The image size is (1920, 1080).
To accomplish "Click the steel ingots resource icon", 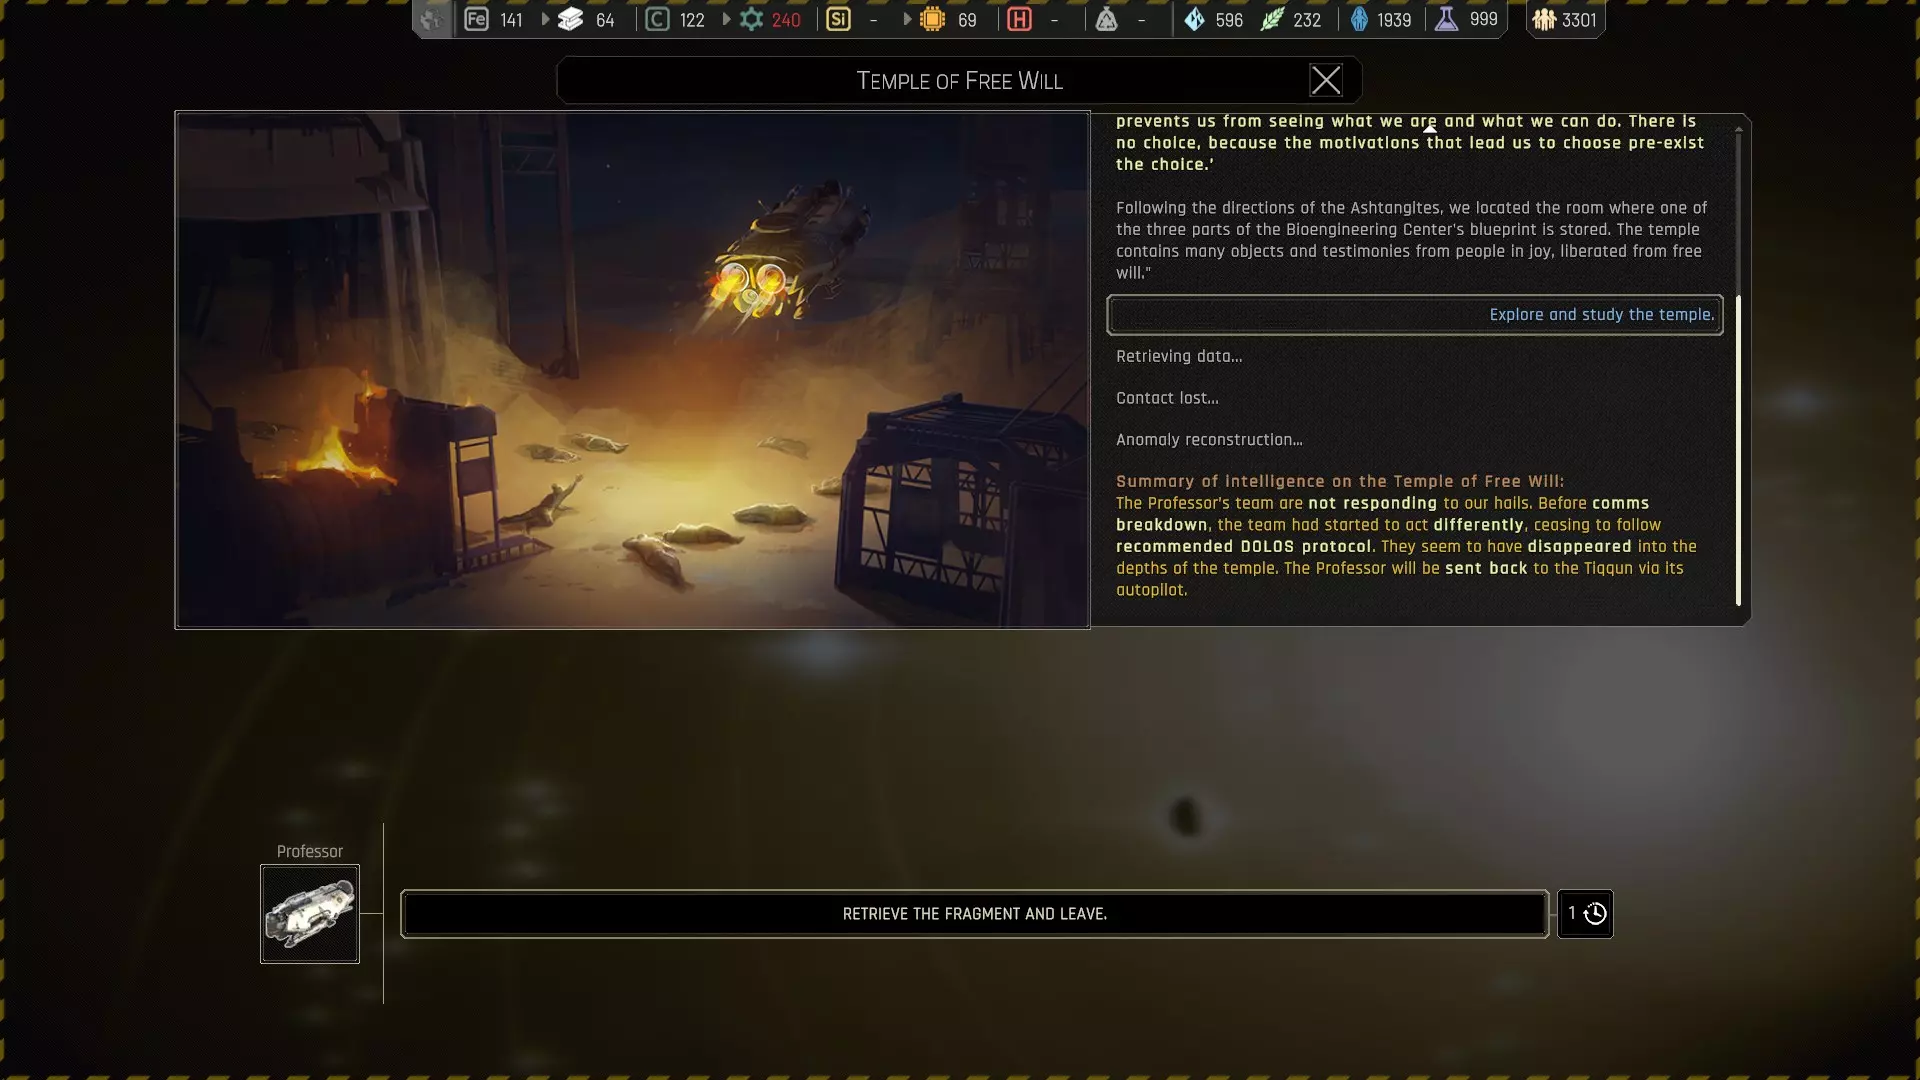I will click(571, 19).
